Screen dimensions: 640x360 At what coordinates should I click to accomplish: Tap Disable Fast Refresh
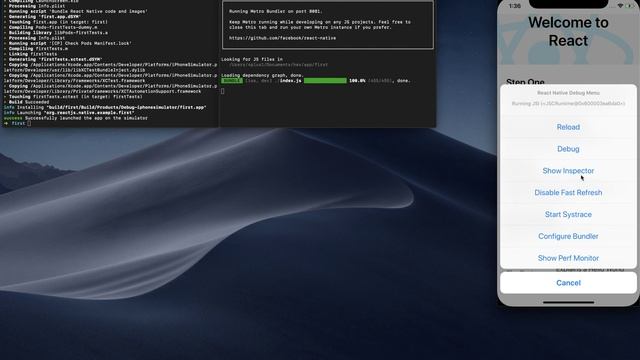point(568,193)
